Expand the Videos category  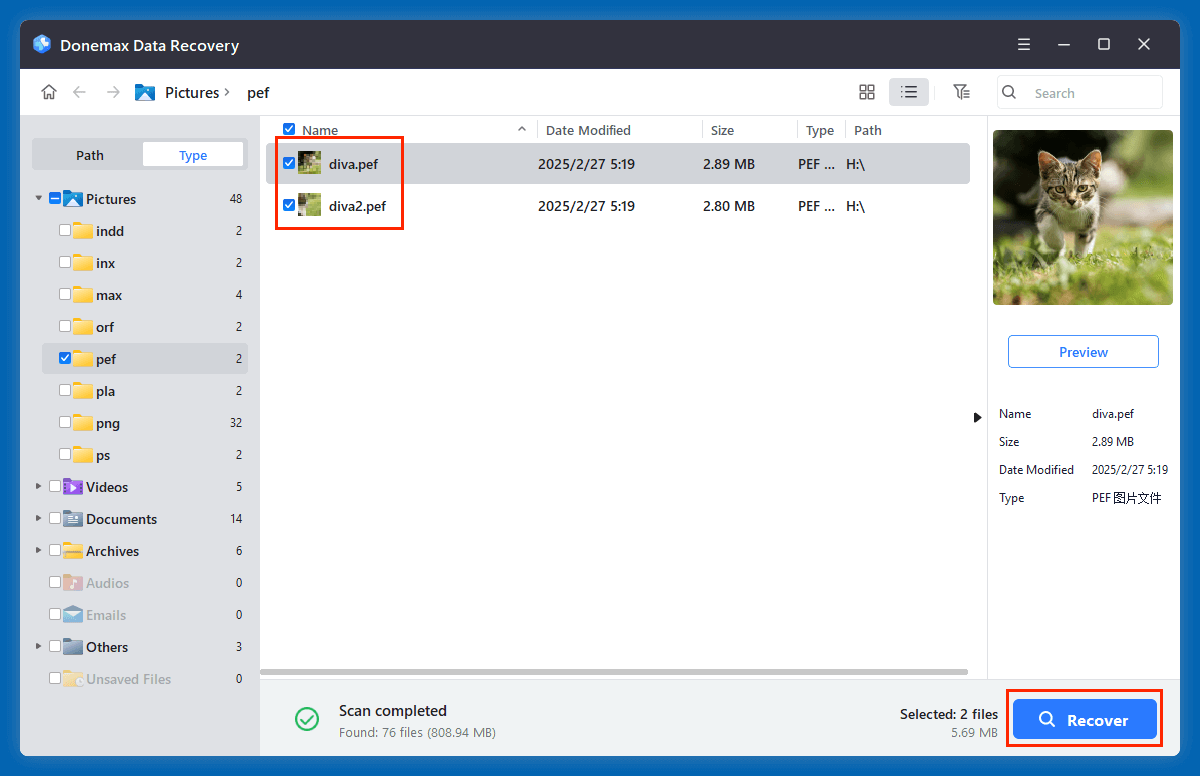point(38,486)
